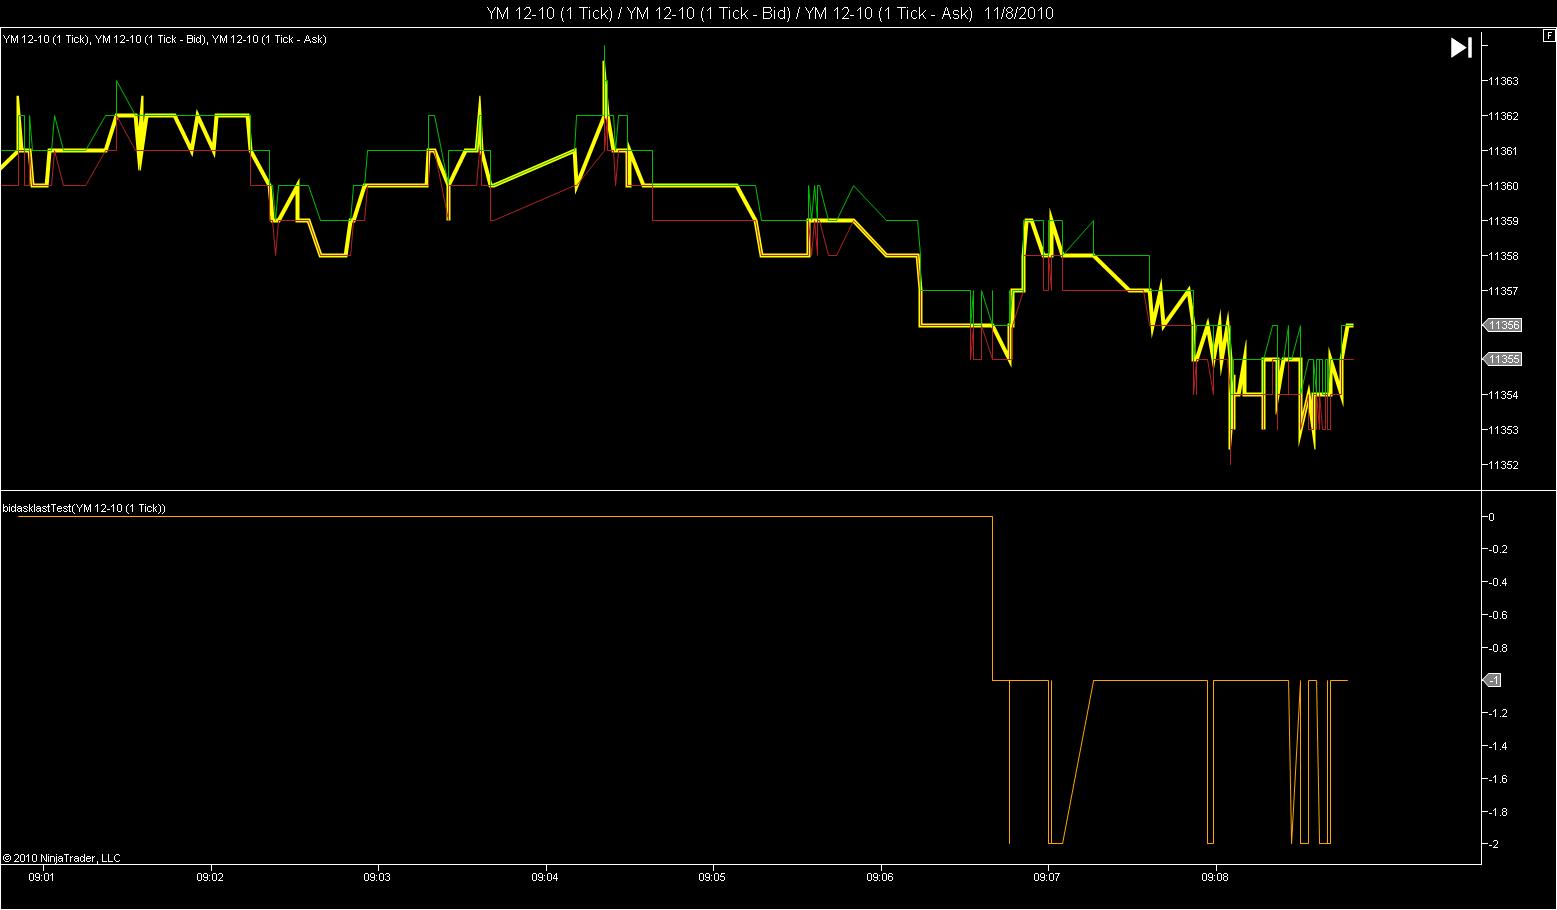This screenshot has width=1557, height=910.
Task: Click the 11354 price axis label
Action: (1504, 395)
